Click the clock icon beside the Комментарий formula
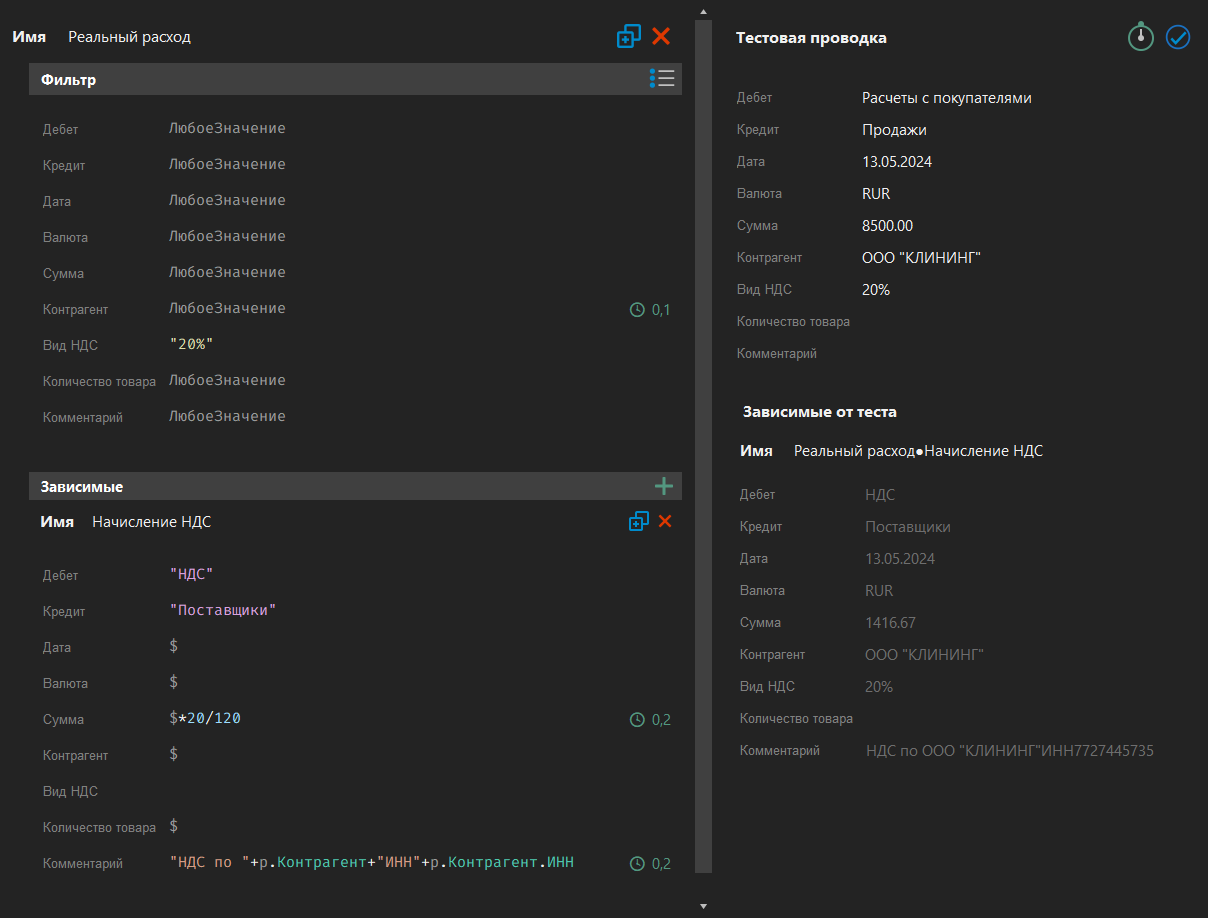 (637, 863)
